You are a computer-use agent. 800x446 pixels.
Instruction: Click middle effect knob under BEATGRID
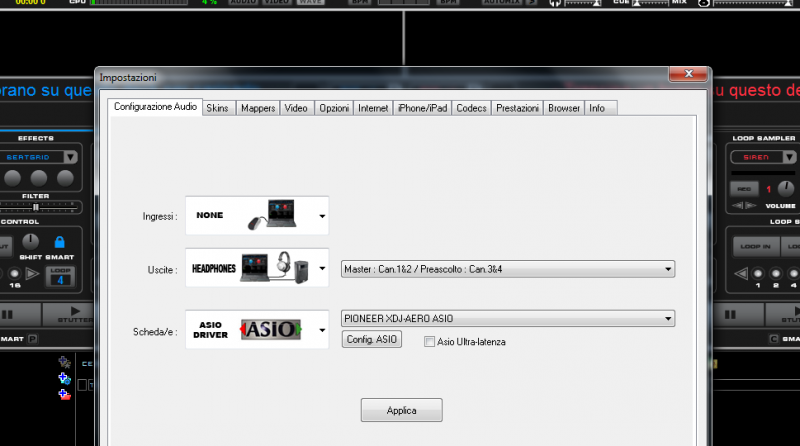39,178
